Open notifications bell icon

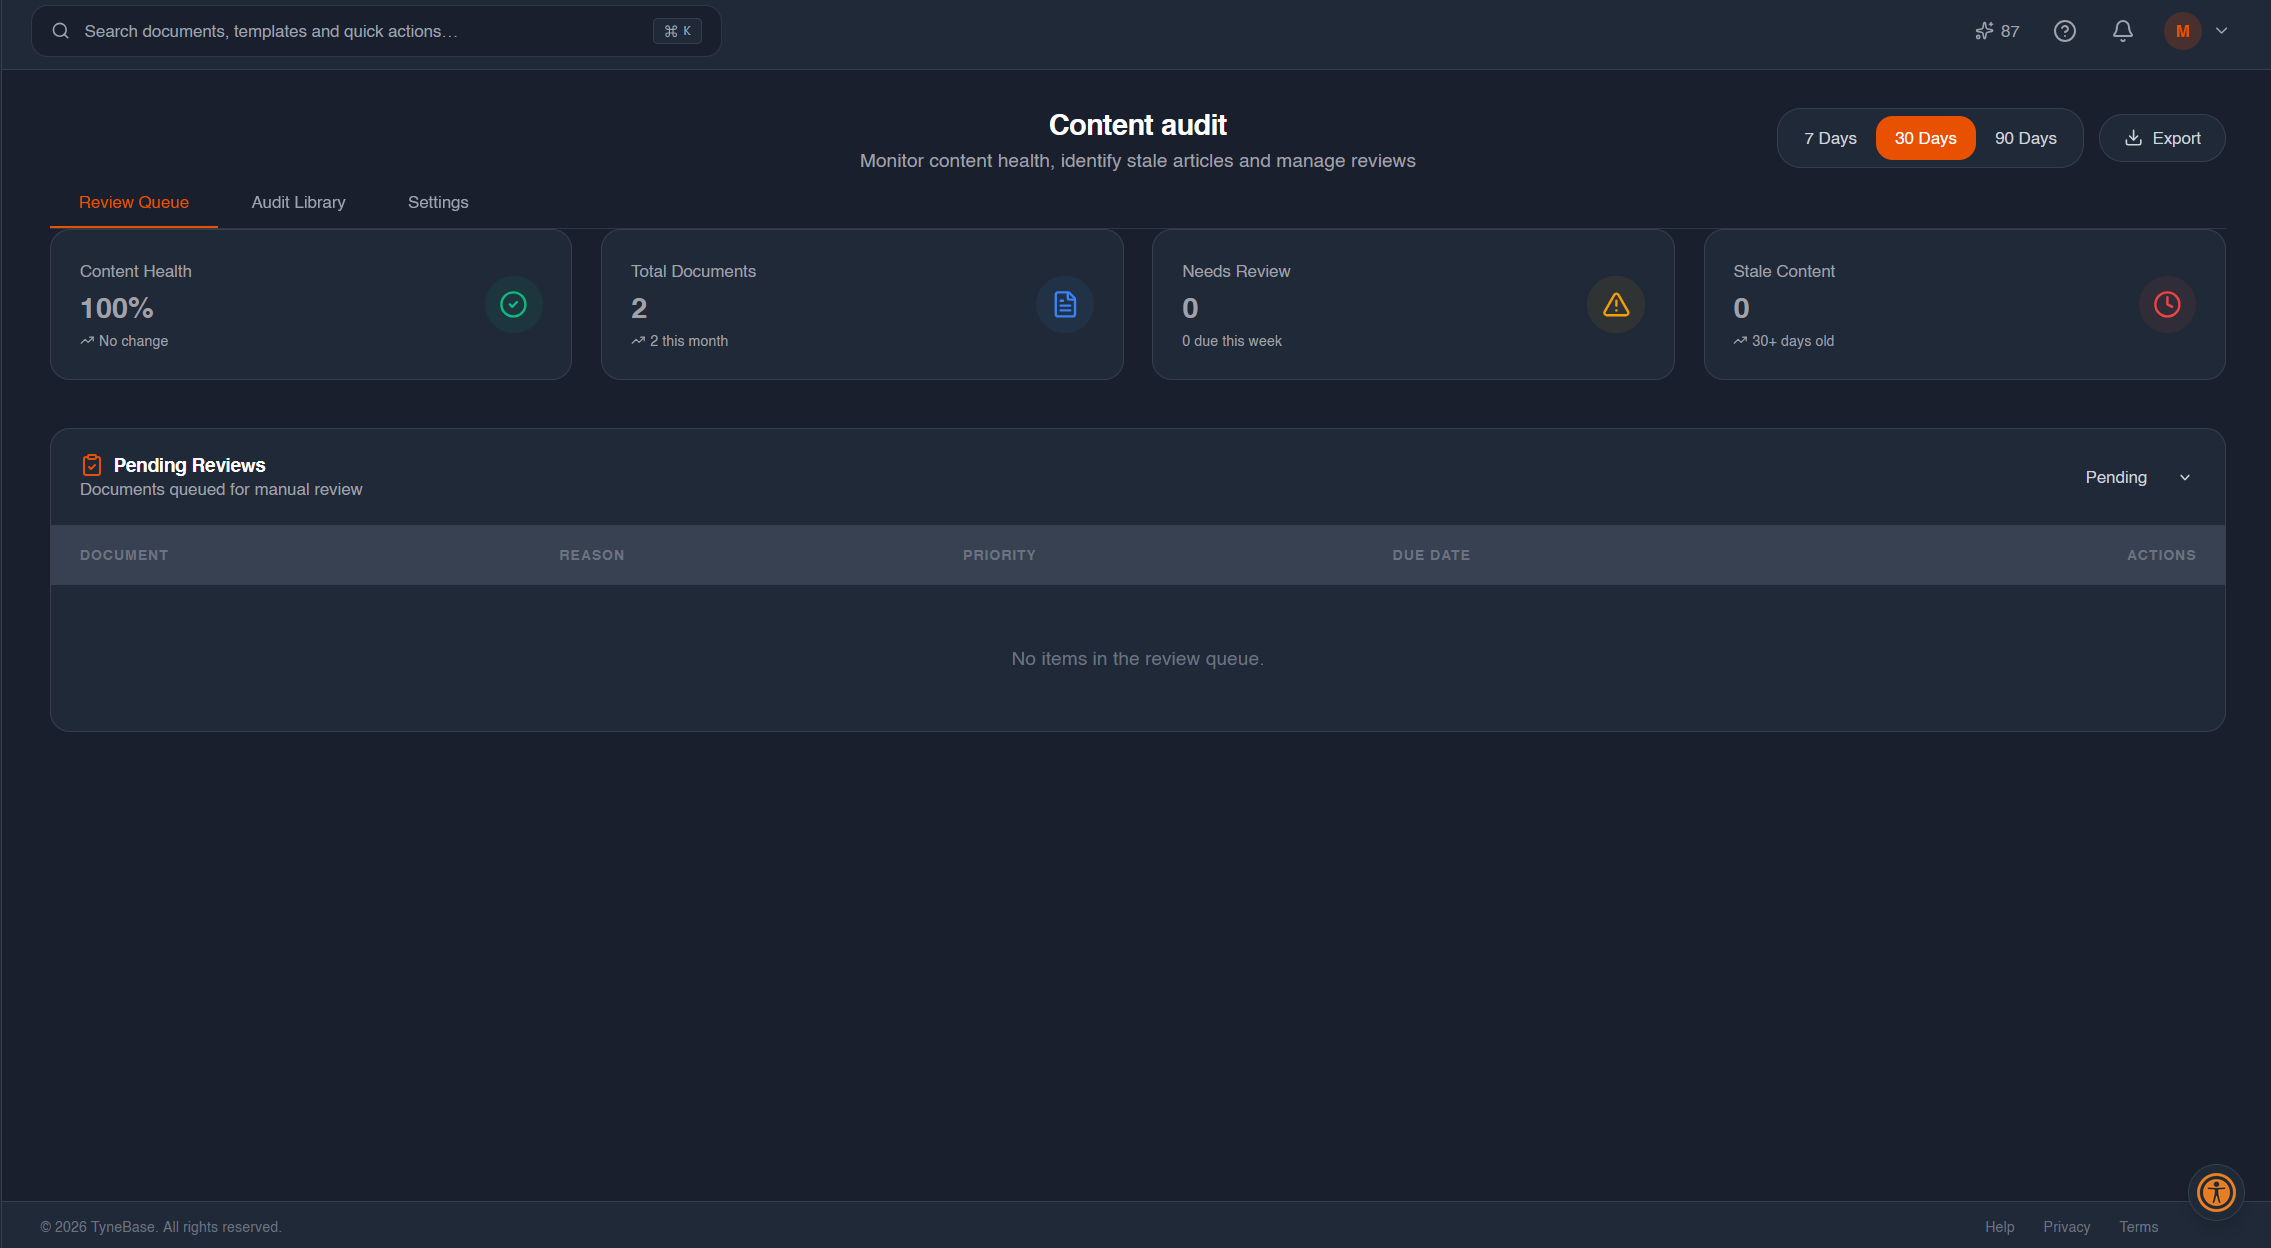(2123, 31)
